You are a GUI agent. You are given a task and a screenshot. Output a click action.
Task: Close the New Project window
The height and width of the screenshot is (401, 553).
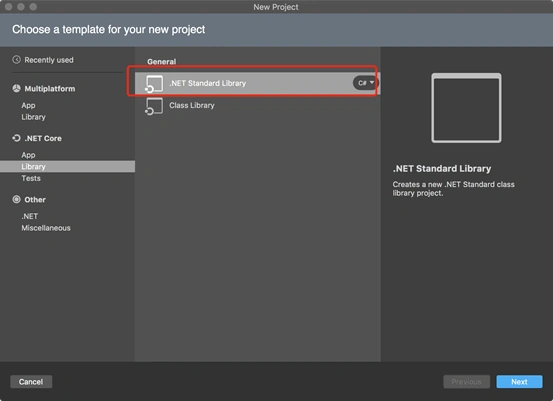tap(9, 7)
